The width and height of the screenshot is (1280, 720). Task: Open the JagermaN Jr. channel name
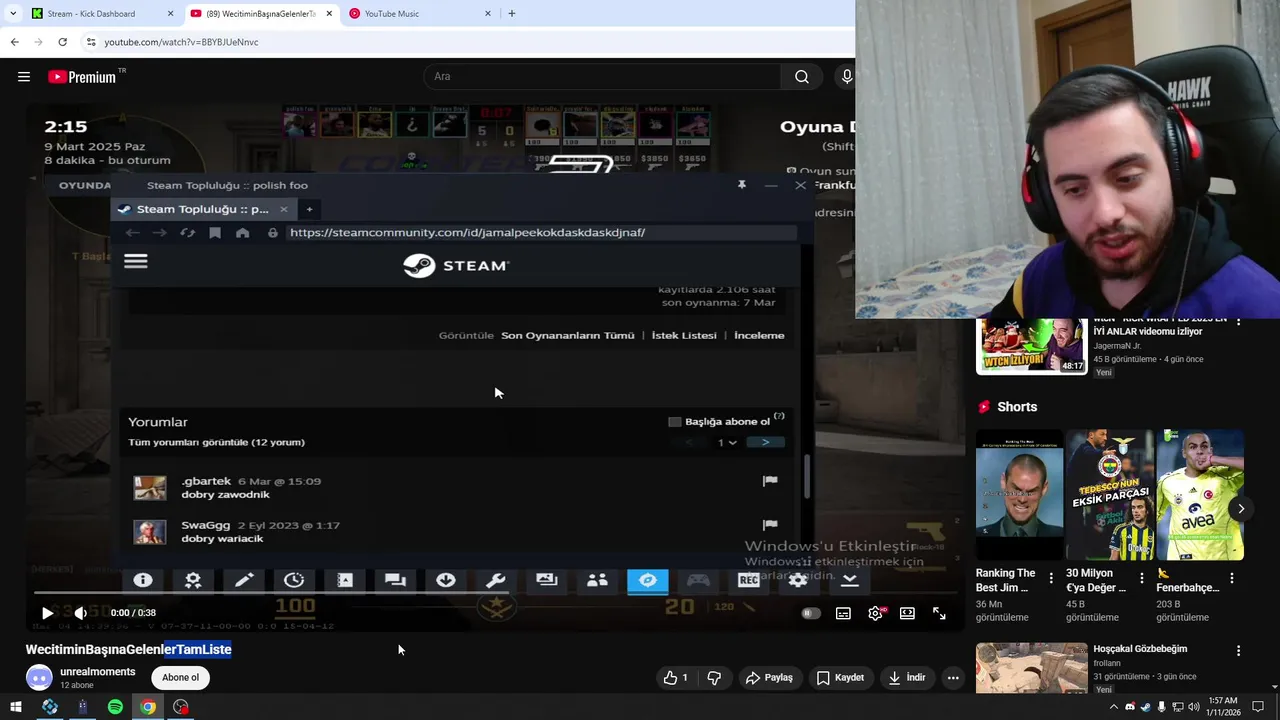coord(1117,346)
